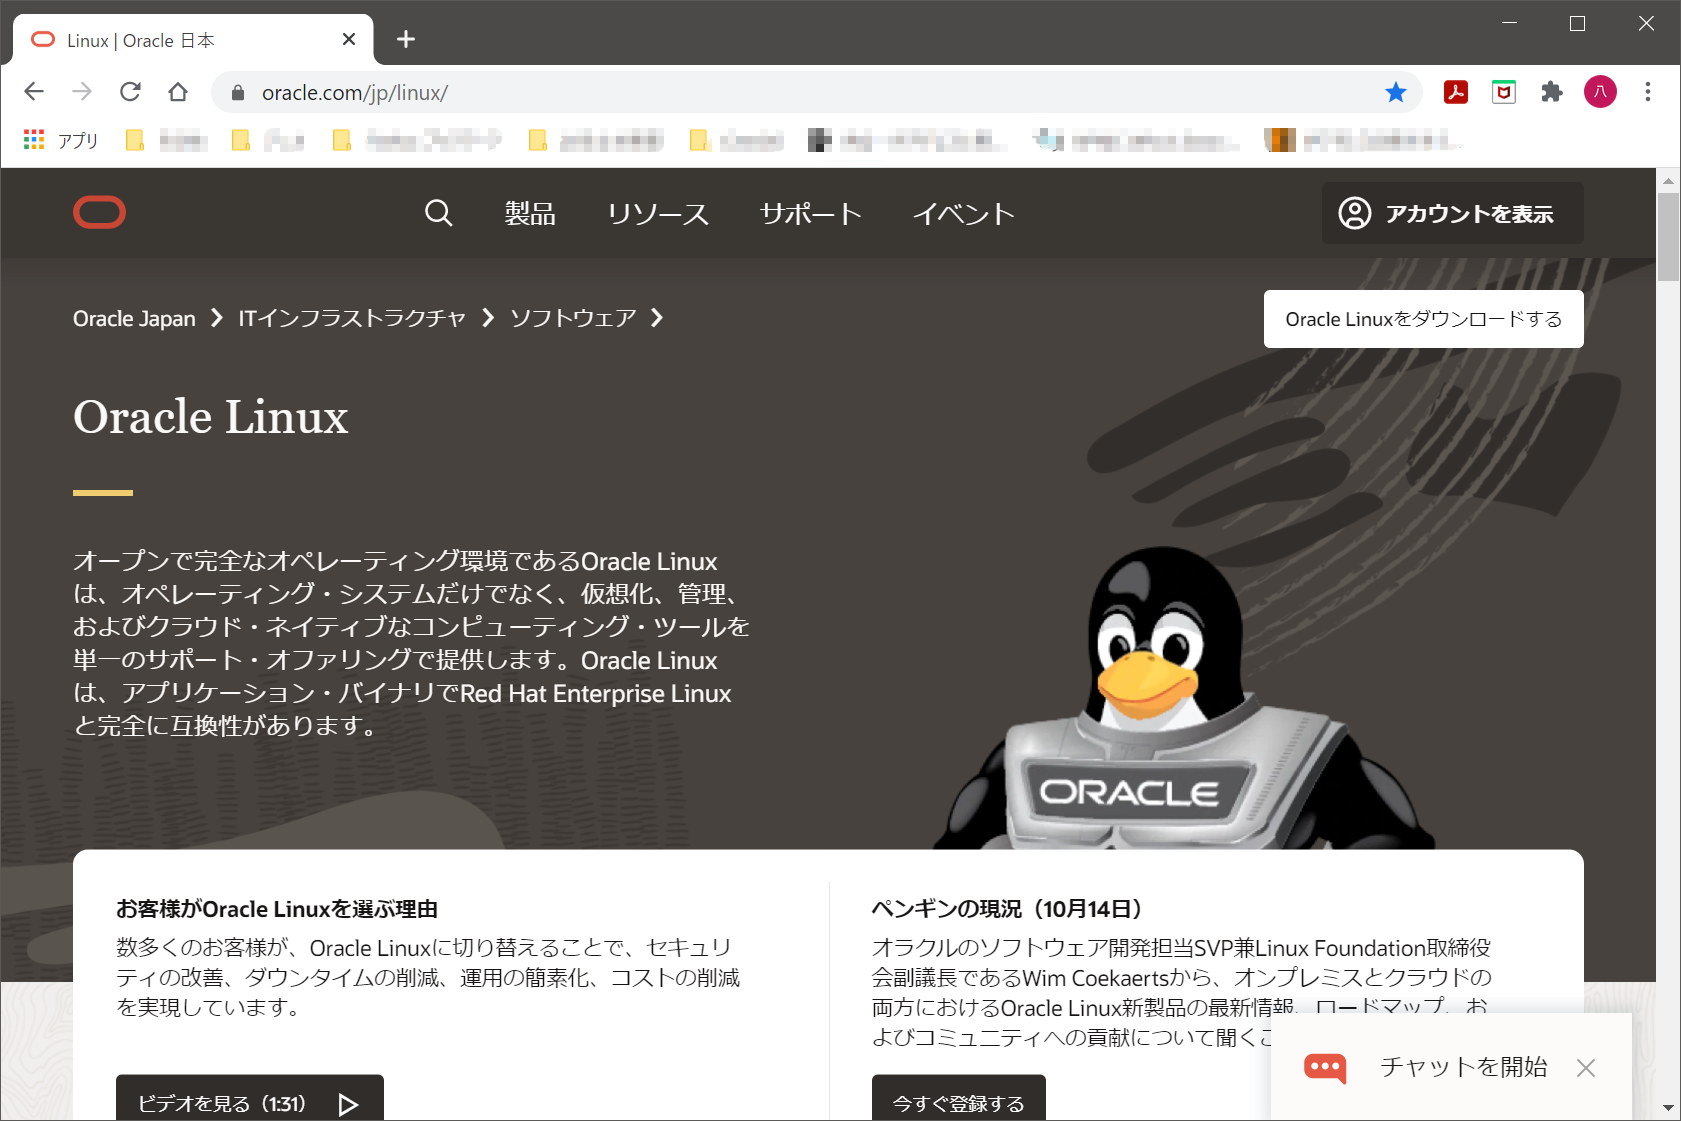Click the 今すぐ登録する button
Screen dimensions: 1681x1121
959,1098
